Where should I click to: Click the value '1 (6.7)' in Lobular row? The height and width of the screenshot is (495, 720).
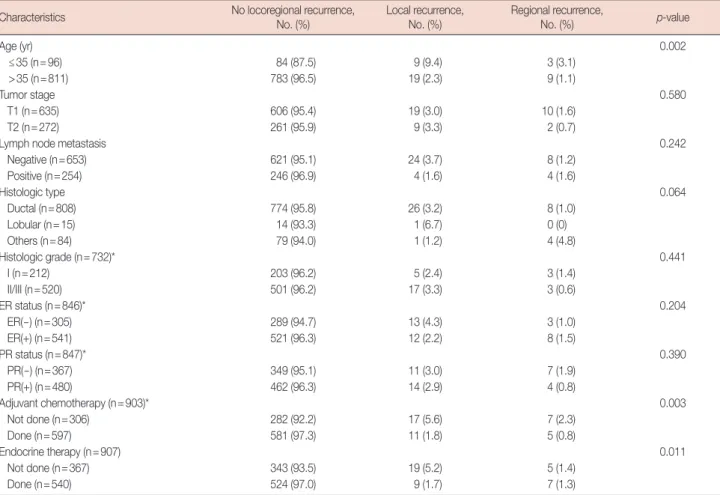428,225
